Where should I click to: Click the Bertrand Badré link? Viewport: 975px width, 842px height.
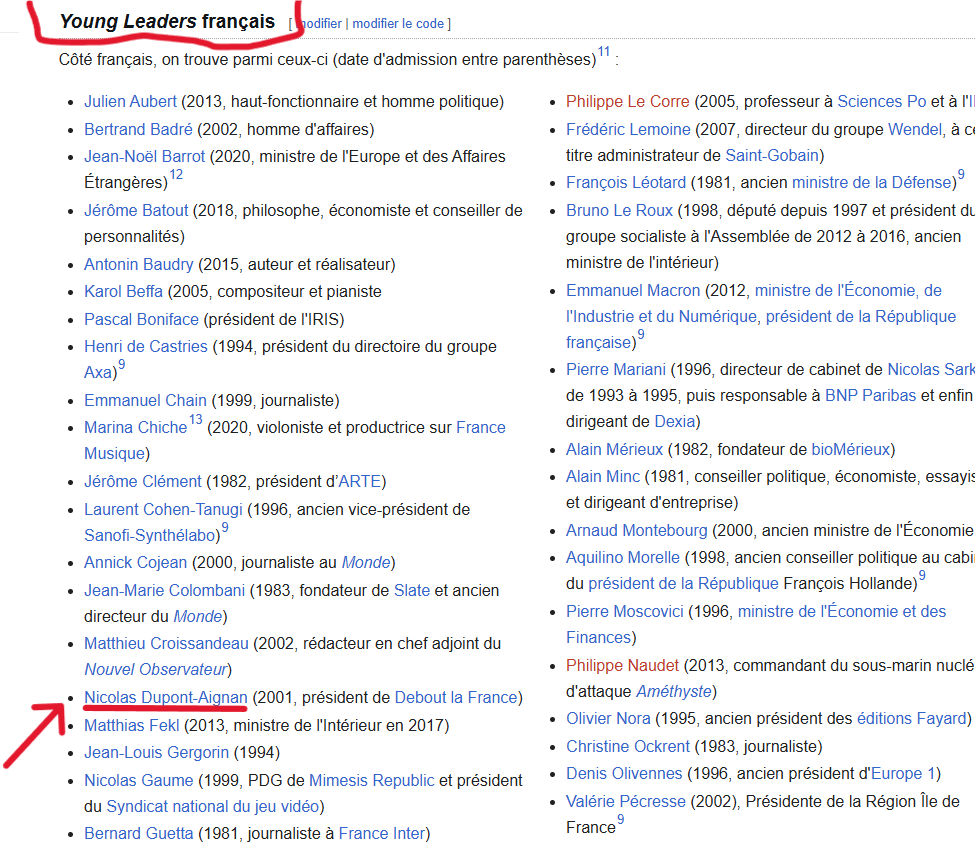138,129
